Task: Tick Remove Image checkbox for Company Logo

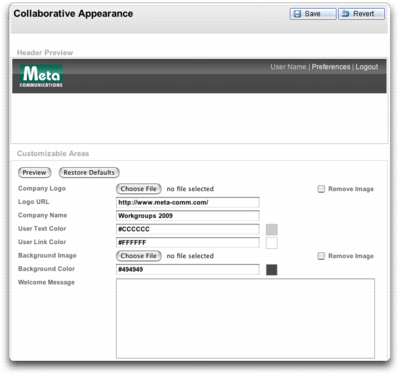Action: pos(321,189)
